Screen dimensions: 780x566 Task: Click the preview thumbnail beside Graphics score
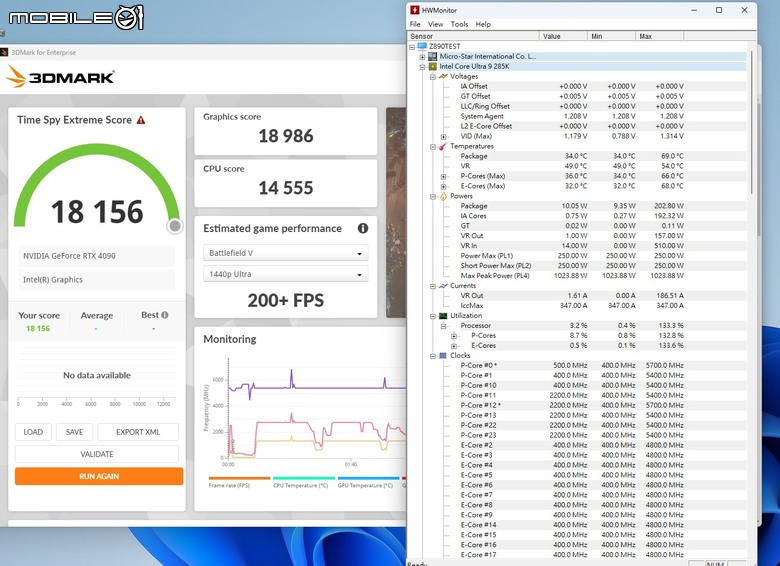pos(396,212)
